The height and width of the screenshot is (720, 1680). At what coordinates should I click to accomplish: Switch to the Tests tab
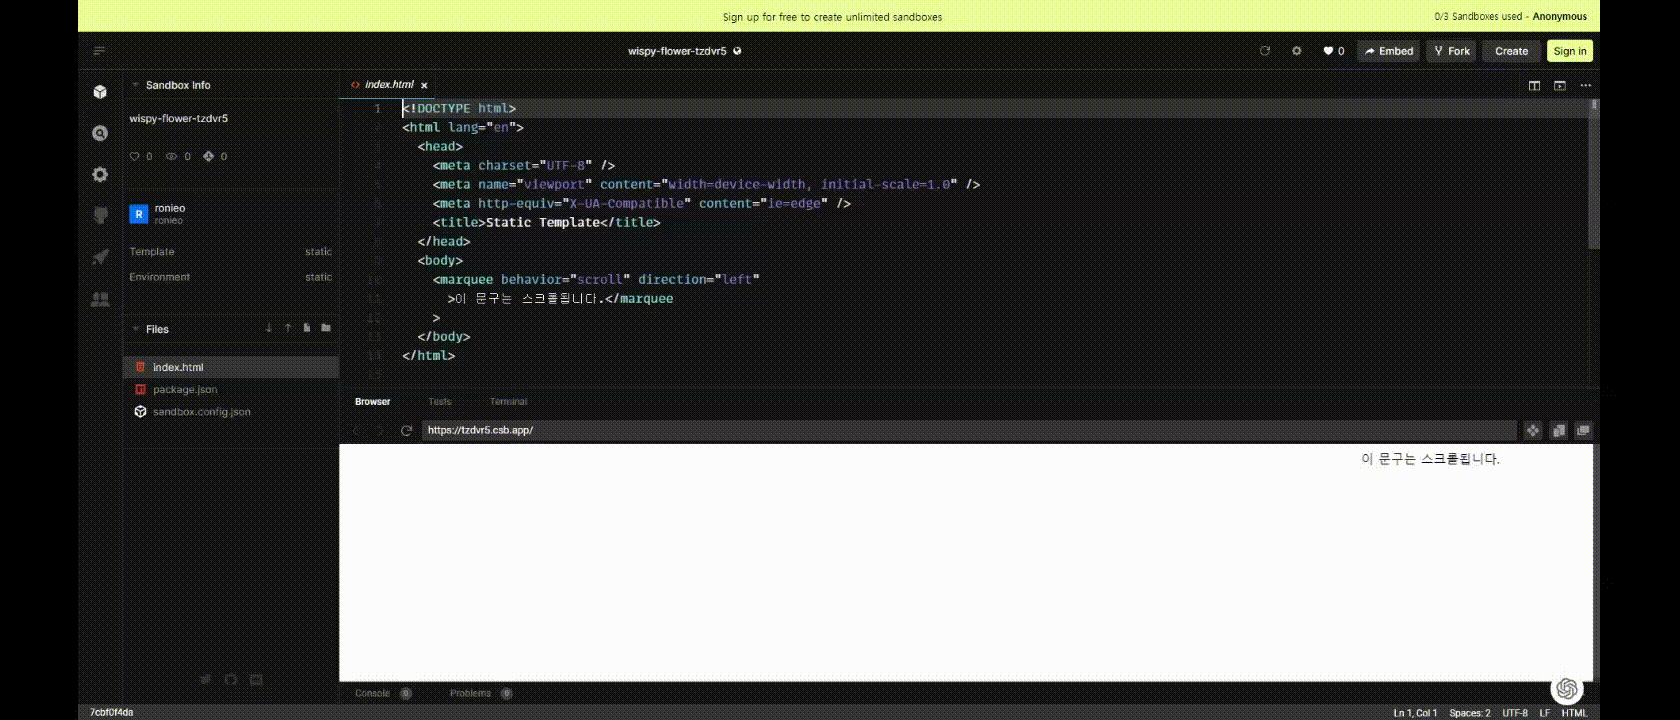point(440,402)
